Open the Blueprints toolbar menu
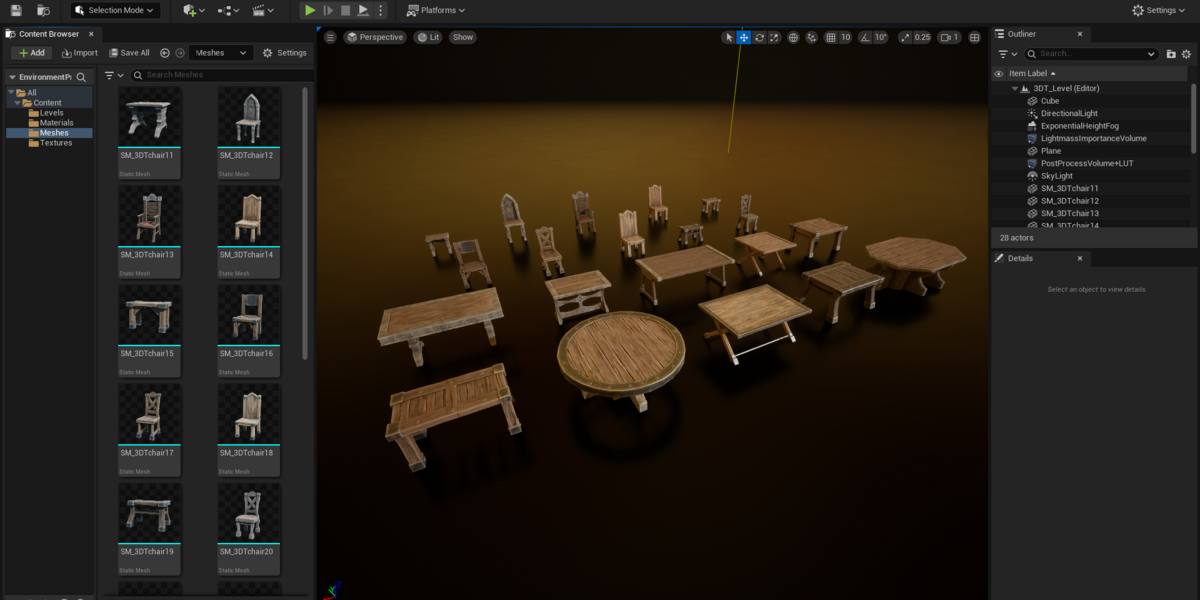This screenshot has width=1200, height=600. [x=228, y=10]
